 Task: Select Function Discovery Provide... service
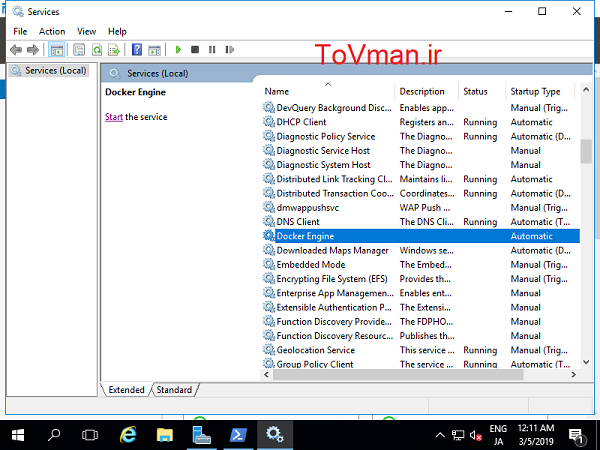click(x=334, y=321)
